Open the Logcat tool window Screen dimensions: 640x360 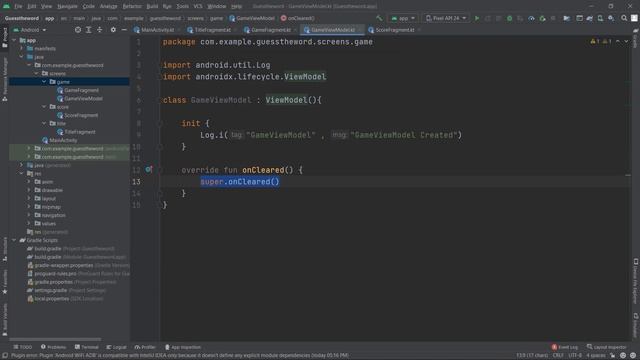[x=116, y=347]
